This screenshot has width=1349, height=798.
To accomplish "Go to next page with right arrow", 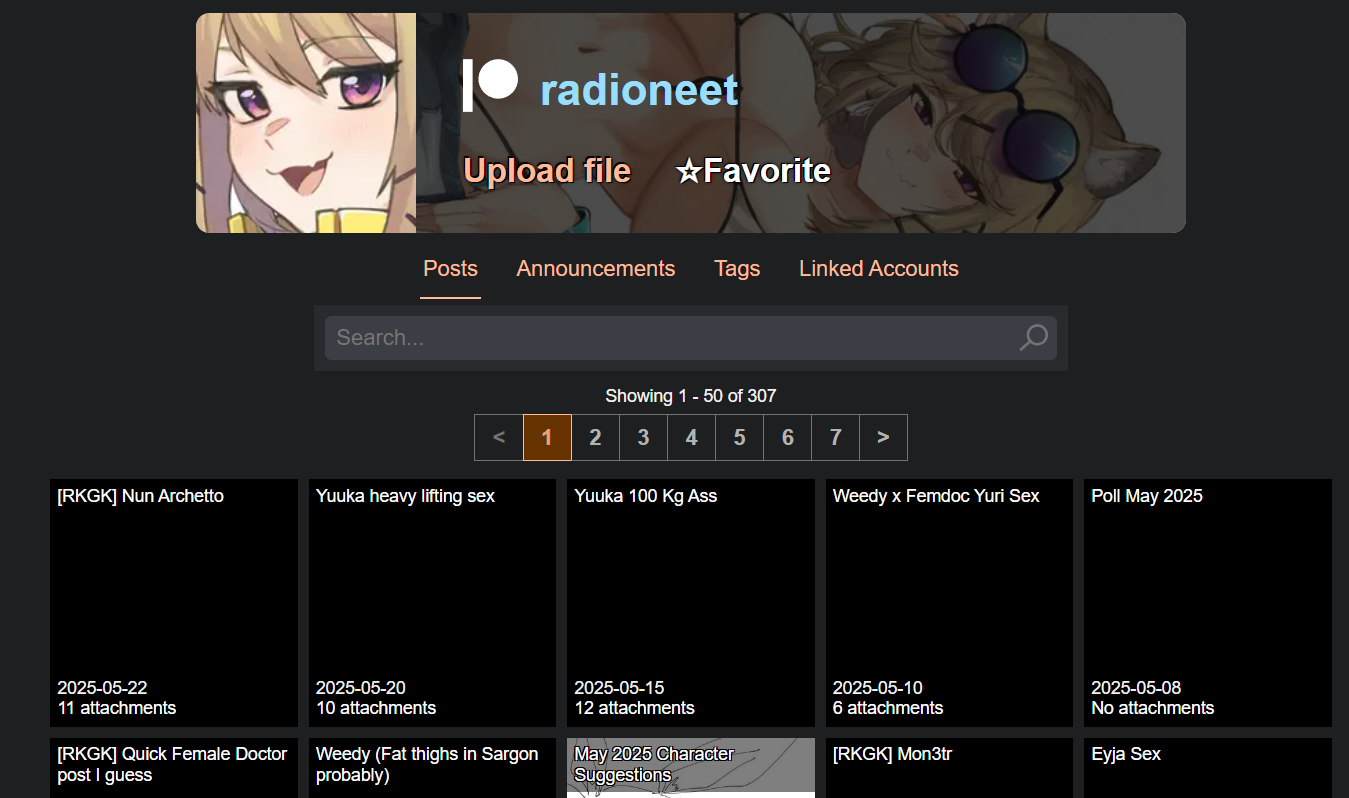I will (x=883, y=437).
